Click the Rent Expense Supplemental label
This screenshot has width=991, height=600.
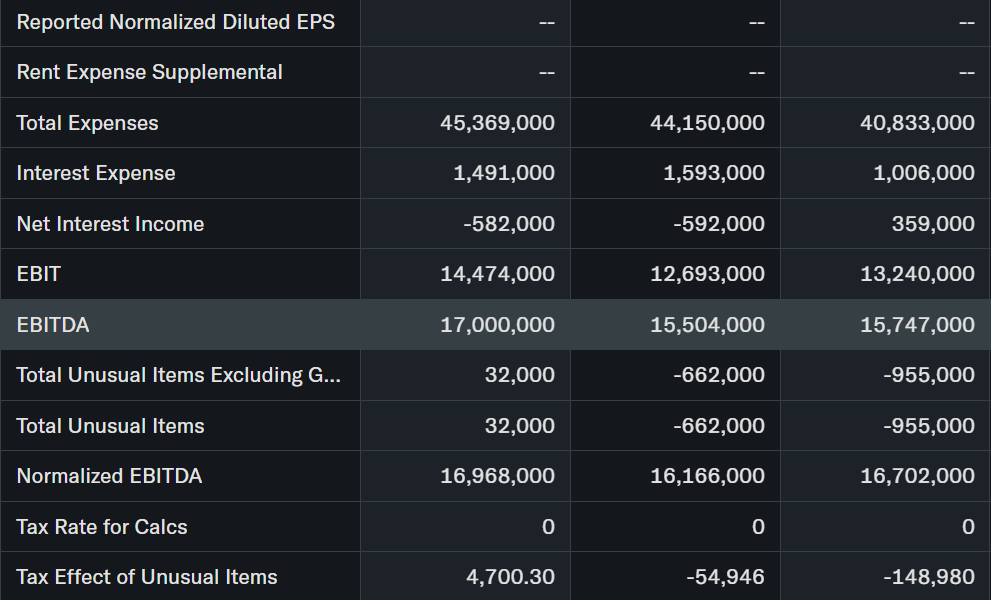tap(149, 72)
